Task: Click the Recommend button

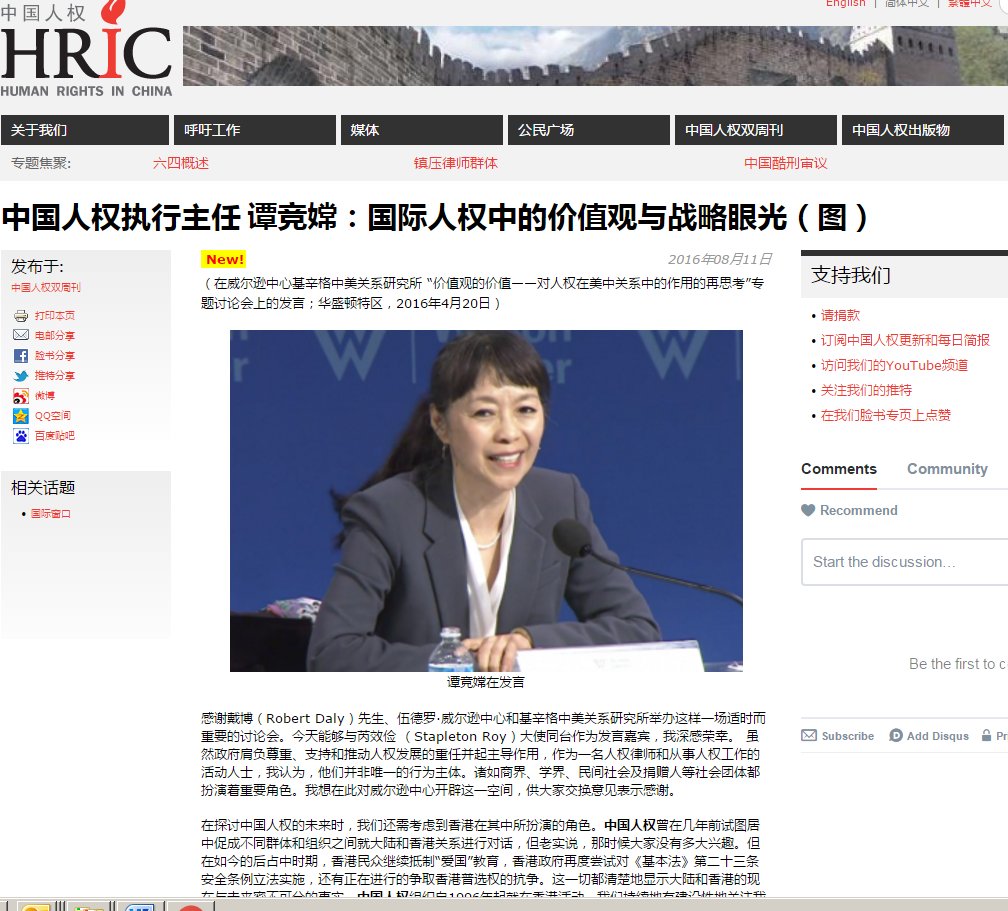Action: point(849,510)
